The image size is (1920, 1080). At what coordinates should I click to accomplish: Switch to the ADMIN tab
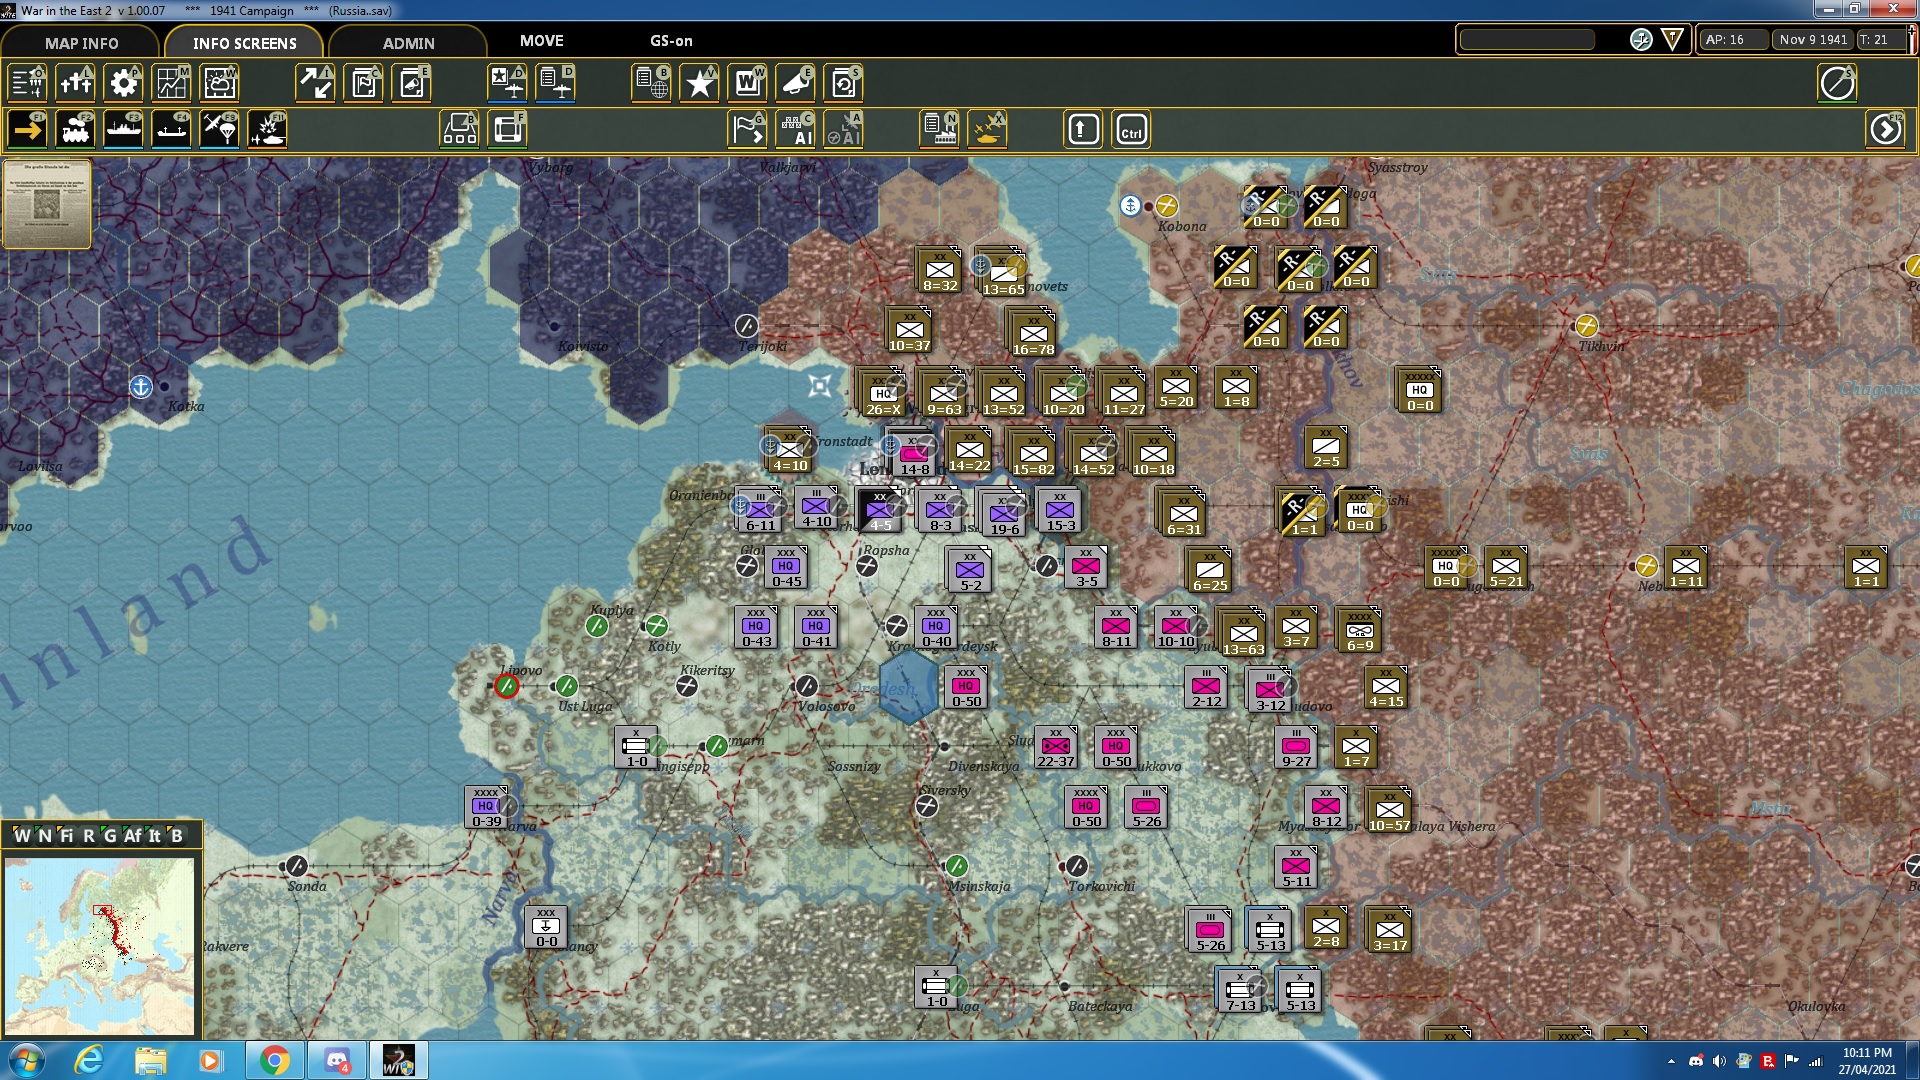click(410, 43)
